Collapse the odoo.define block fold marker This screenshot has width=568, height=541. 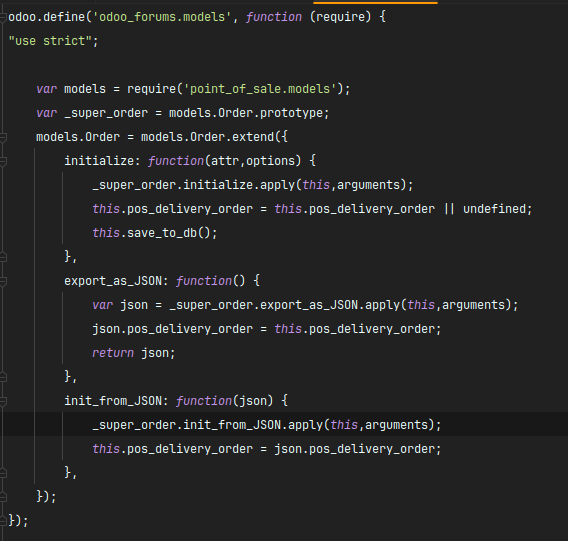click(x=3, y=17)
